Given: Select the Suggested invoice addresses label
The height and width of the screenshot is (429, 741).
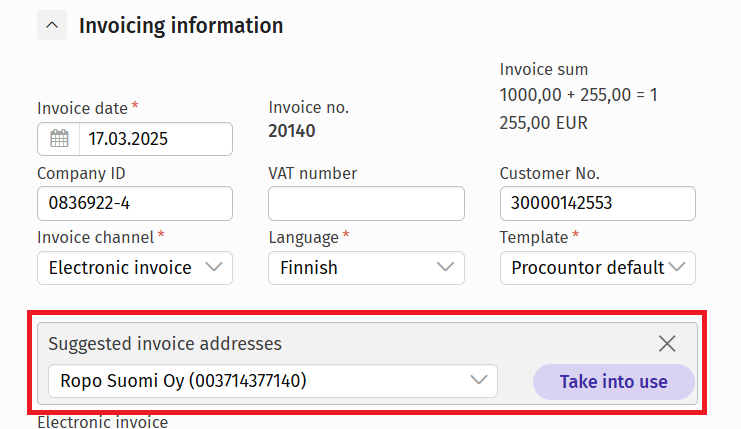Looking at the screenshot, I should tap(165, 343).
